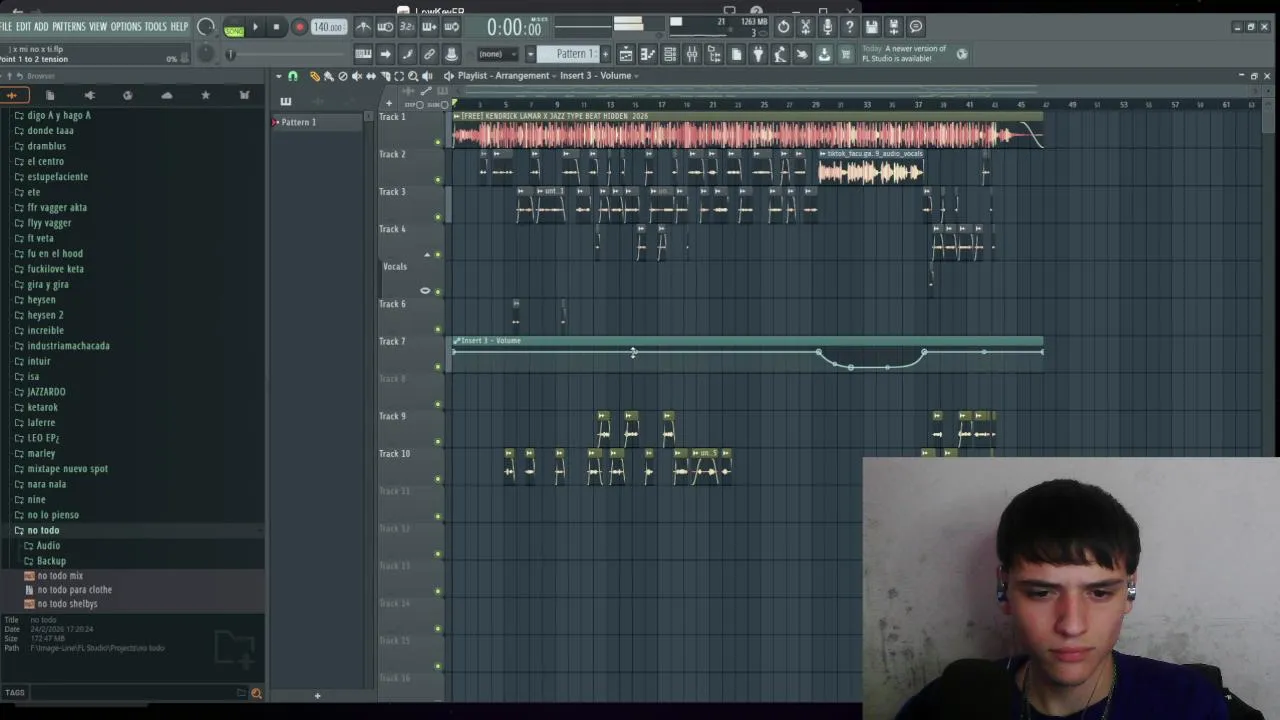Open 'no todo shelbys' project file

(67, 604)
